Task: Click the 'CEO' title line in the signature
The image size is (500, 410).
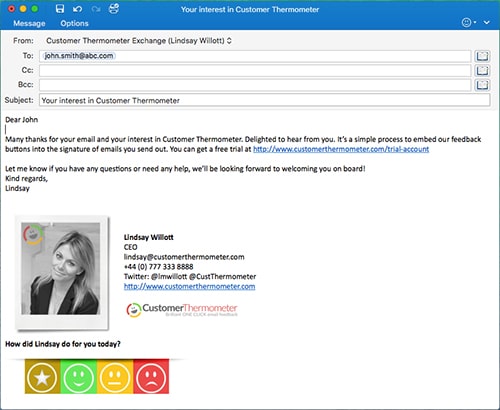Action: click(x=130, y=247)
